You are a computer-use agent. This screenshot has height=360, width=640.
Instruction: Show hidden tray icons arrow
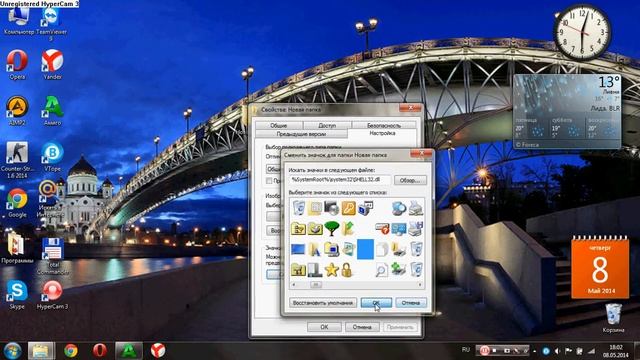coord(535,351)
